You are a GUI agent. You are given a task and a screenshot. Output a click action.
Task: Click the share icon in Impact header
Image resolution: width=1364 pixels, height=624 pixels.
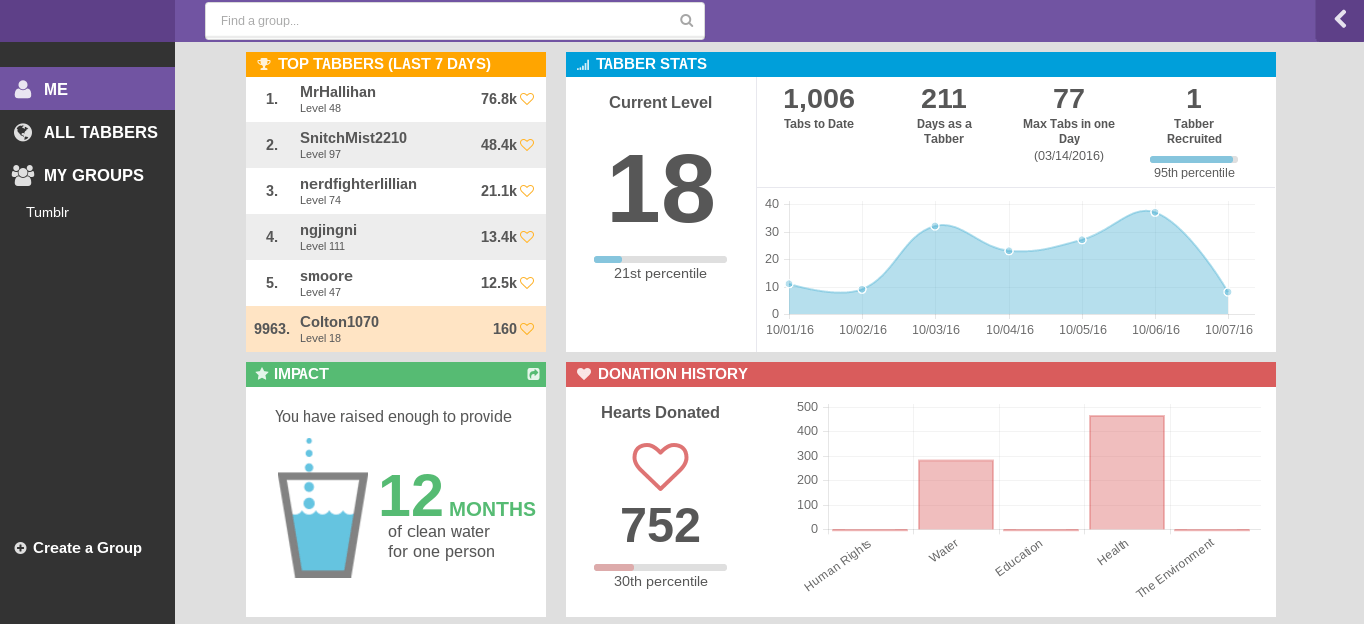pyautogui.click(x=533, y=374)
